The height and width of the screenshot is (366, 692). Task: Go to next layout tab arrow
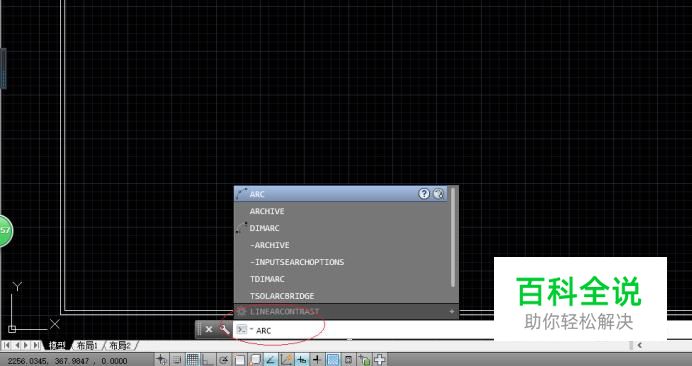[26, 345]
